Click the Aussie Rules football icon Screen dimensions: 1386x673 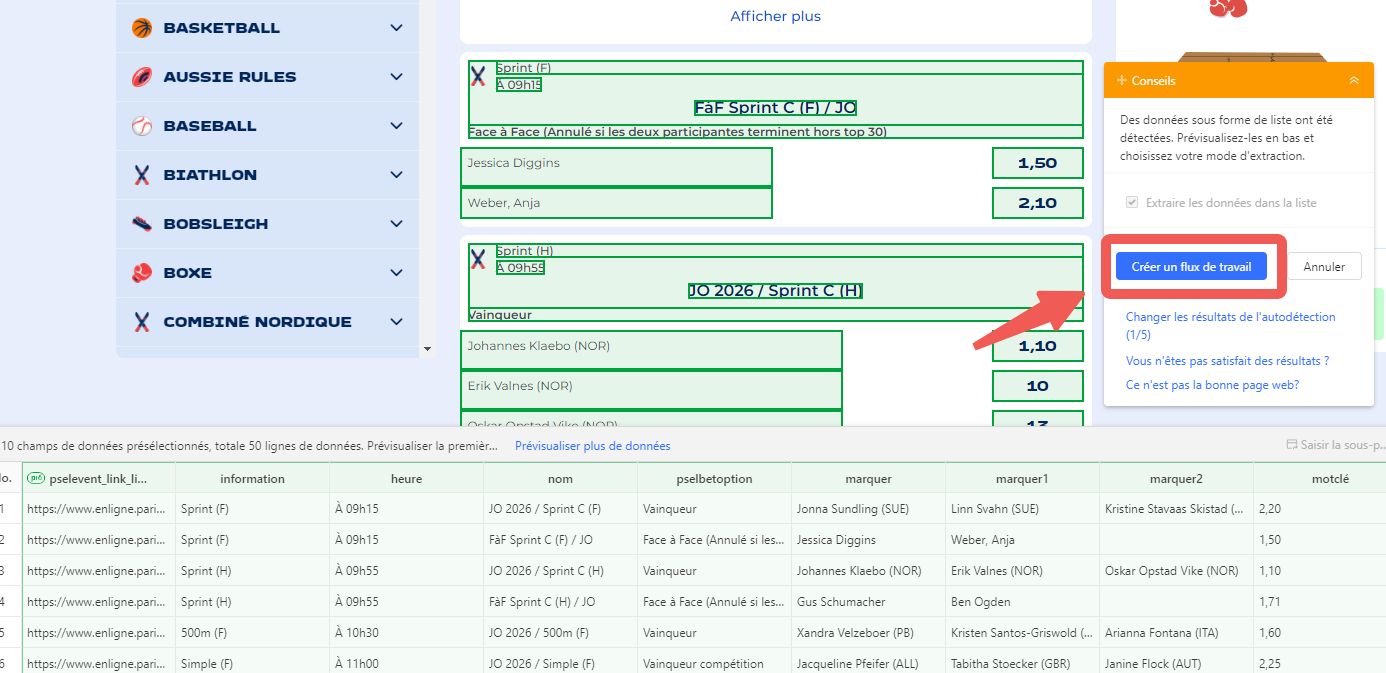(x=141, y=76)
